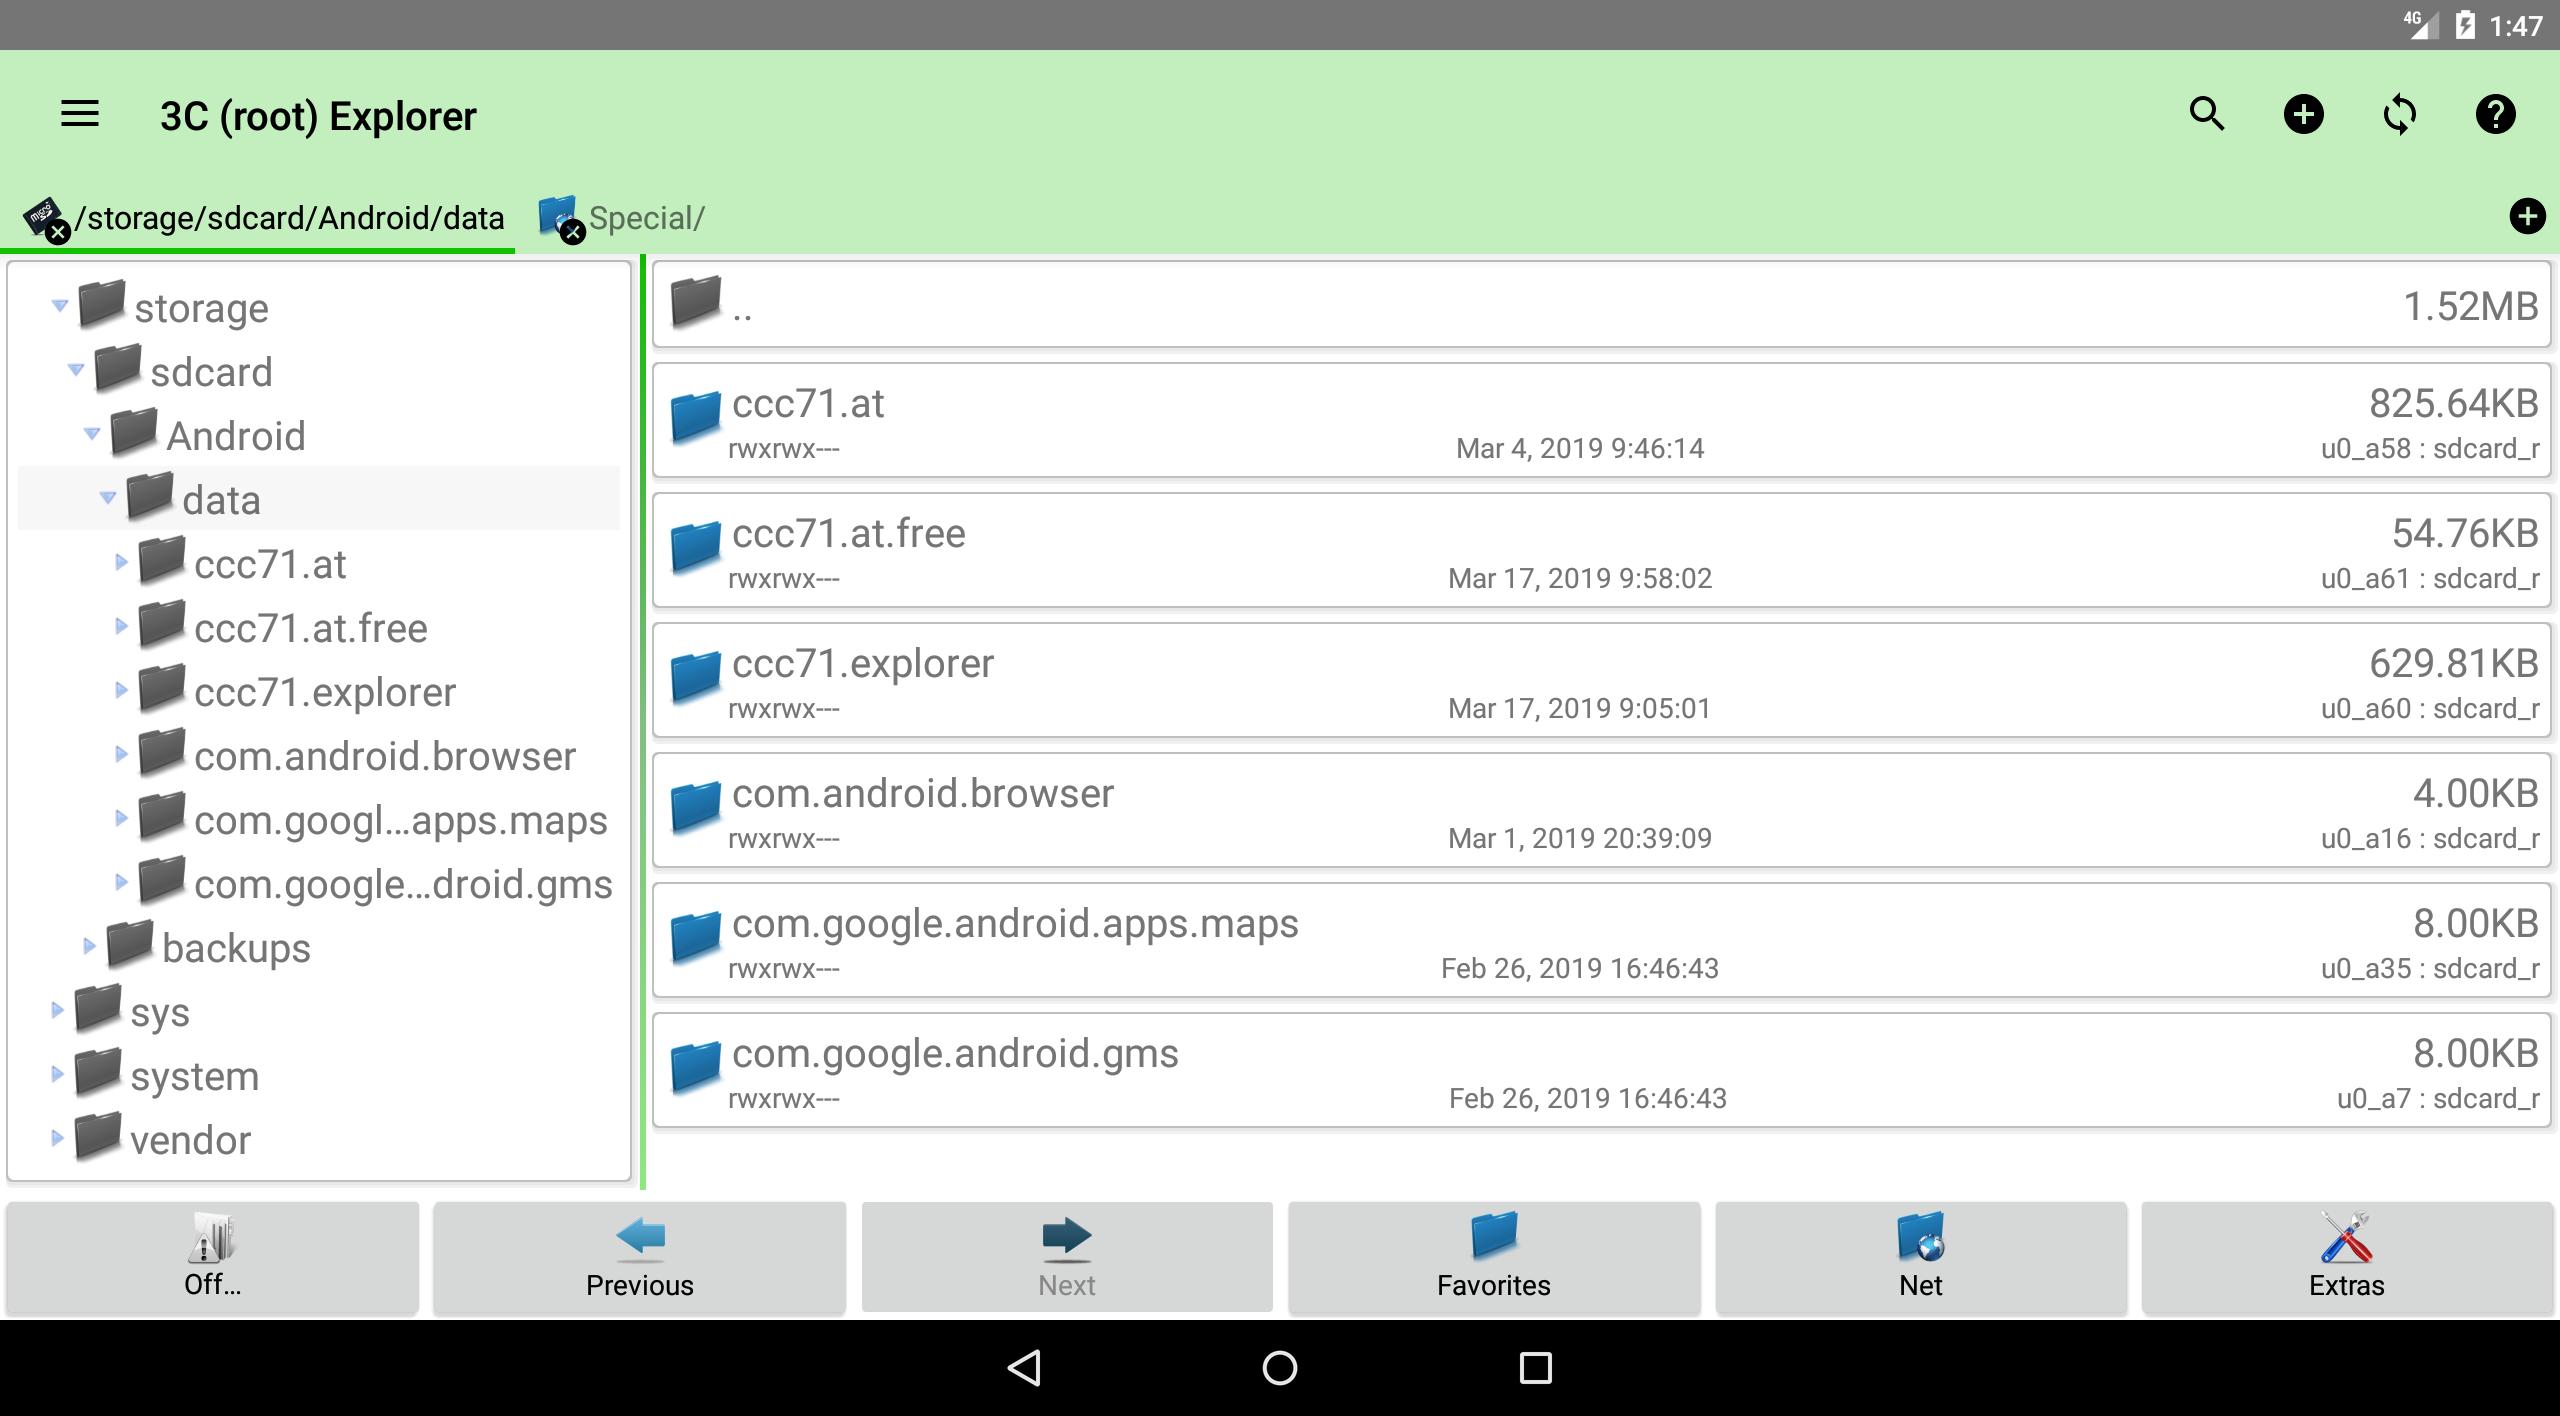Open the Net panel
Screen dimensions: 2560x1416
click(x=1918, y=1256)
